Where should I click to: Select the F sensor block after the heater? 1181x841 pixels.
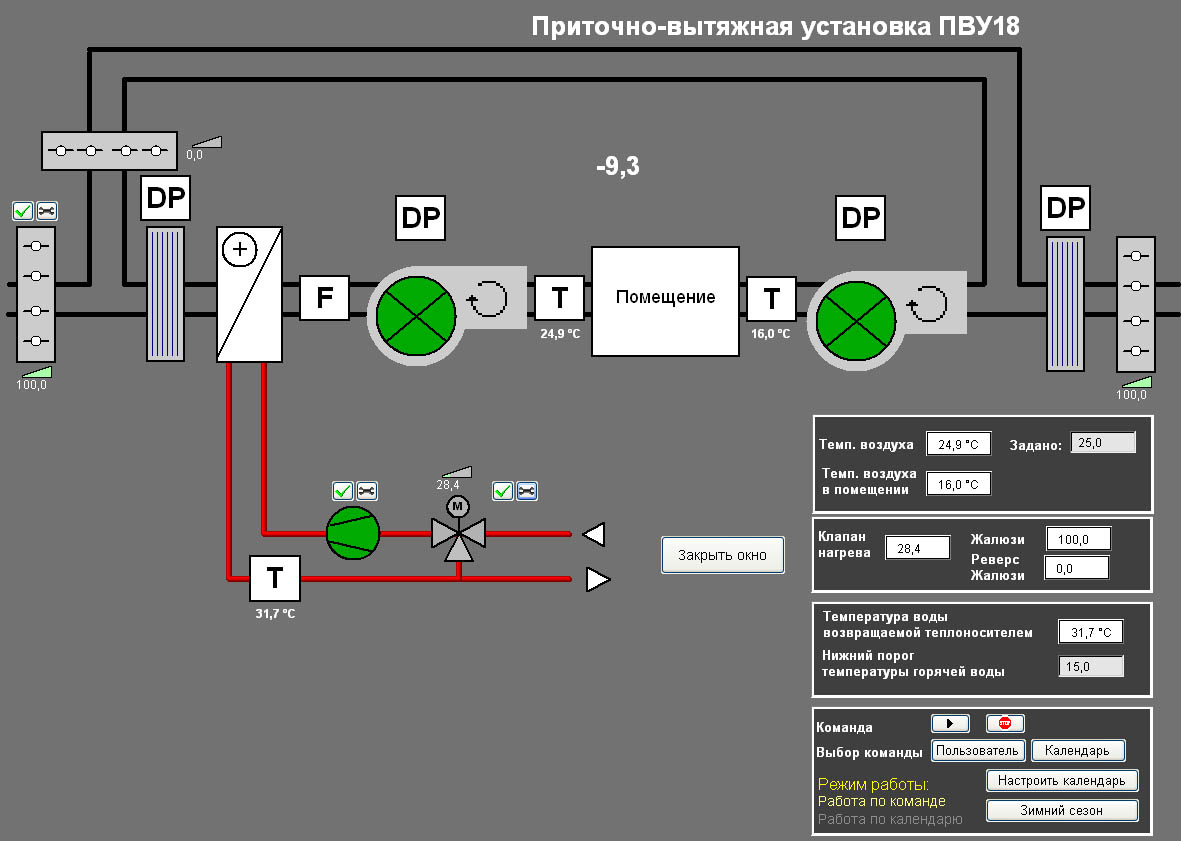(324, 298)
